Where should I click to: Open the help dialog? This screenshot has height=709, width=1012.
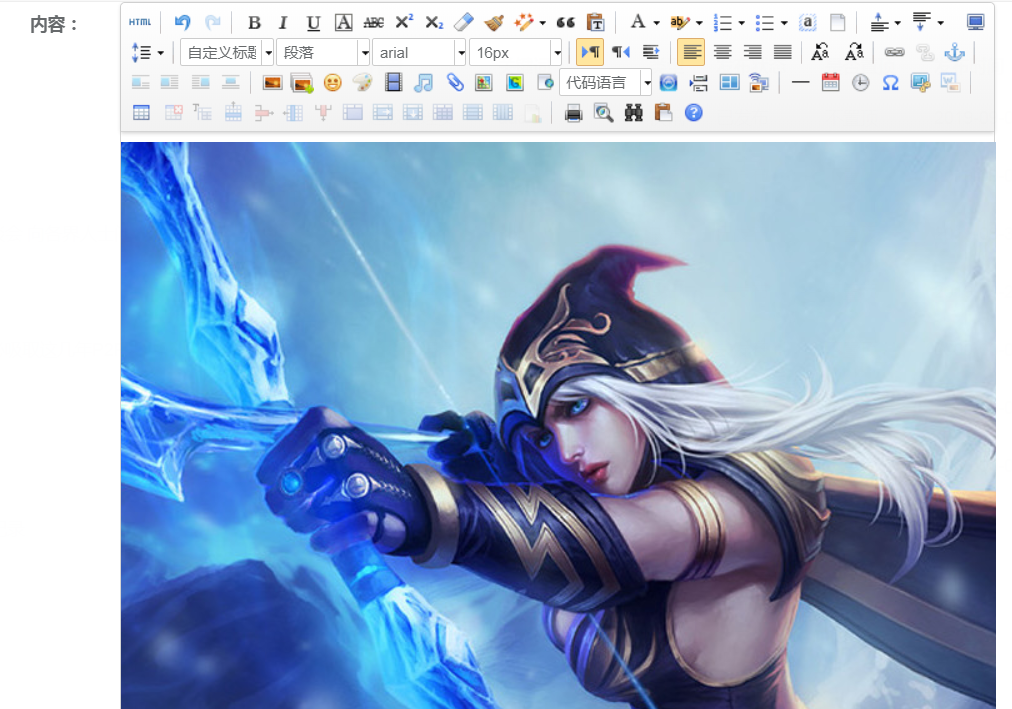pos(694,113)
